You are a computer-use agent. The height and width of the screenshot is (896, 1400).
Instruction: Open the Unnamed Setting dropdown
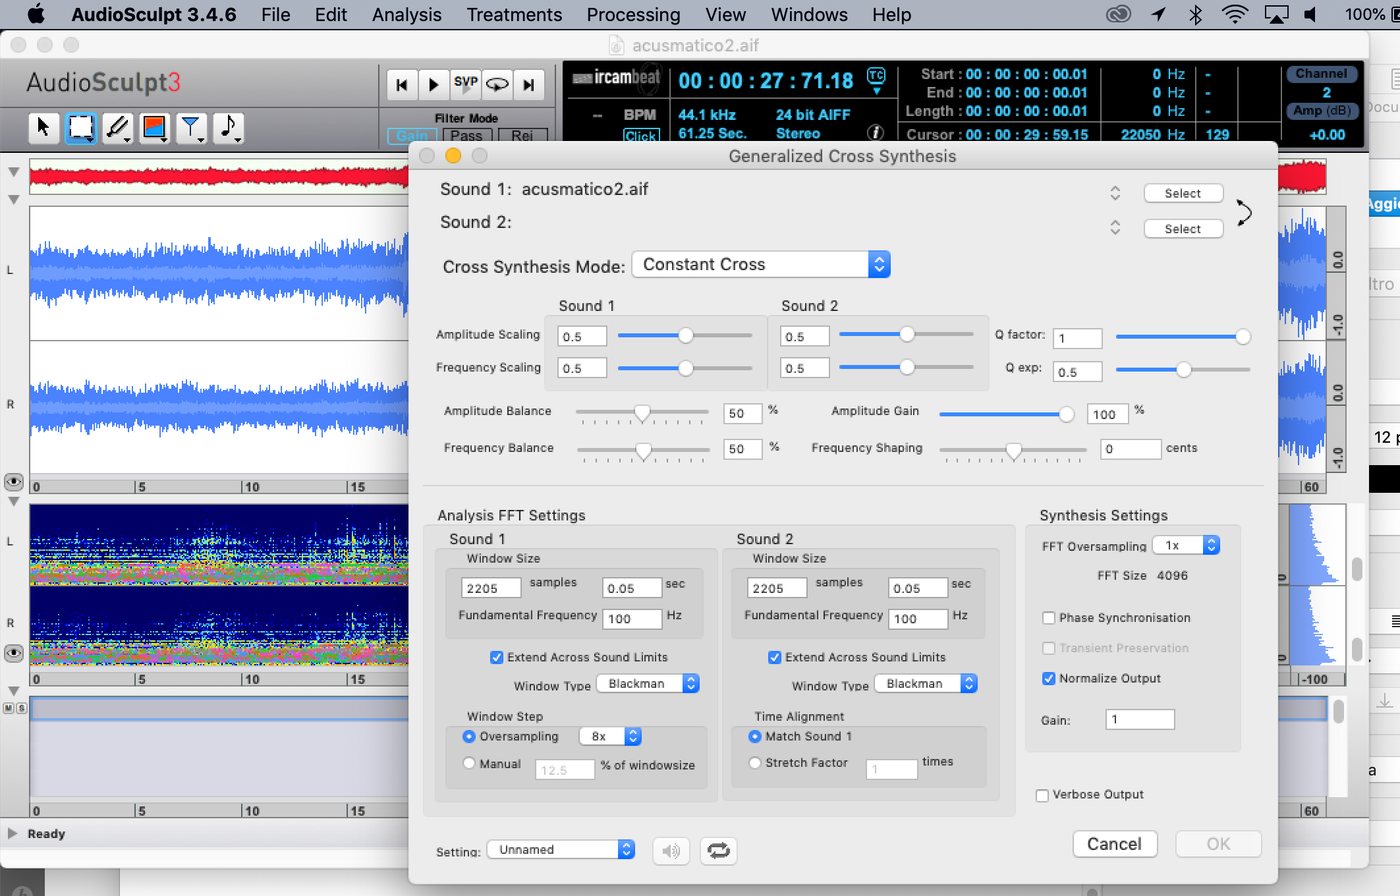[561, 849]
